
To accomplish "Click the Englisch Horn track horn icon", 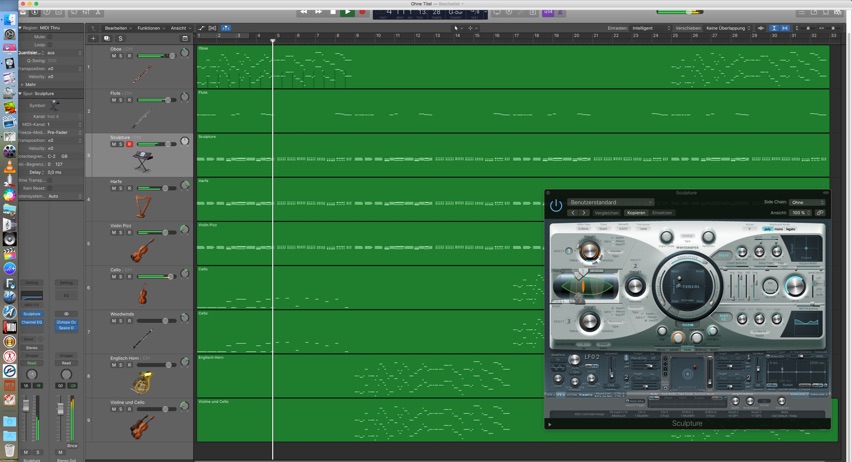I will point(142,383).
